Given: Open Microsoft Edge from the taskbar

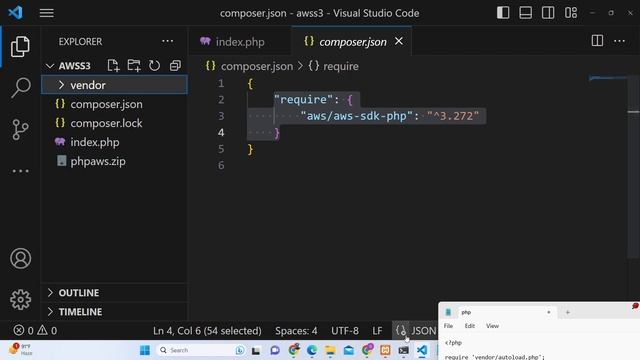Looking at the screenshot, I should coord(312,350).
